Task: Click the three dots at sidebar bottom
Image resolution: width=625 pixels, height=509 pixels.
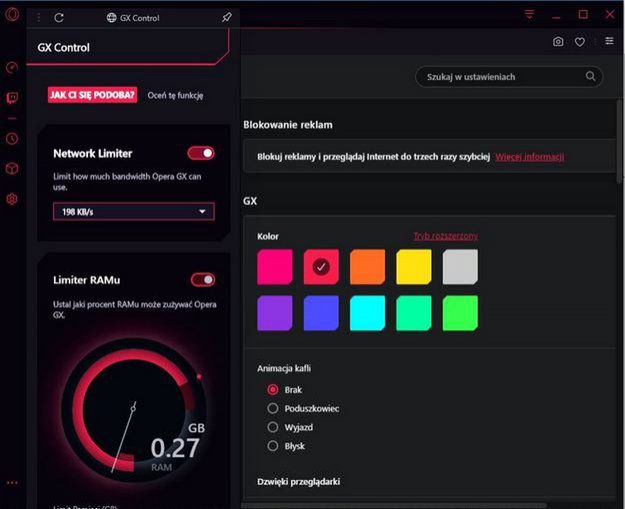Action: point(12,483)
